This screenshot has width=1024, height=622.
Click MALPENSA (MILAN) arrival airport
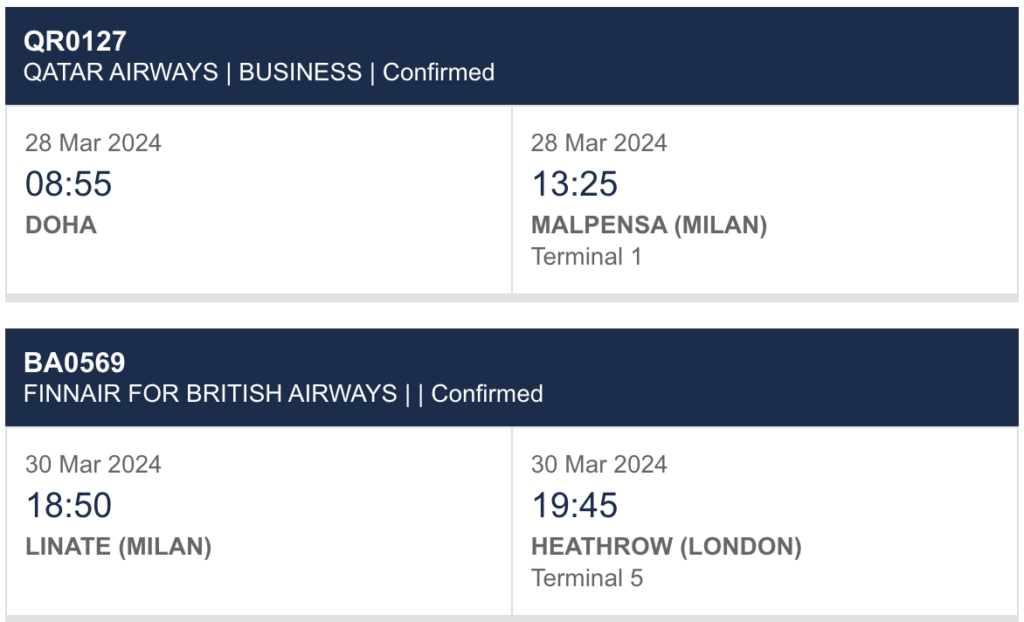point(649,225)
